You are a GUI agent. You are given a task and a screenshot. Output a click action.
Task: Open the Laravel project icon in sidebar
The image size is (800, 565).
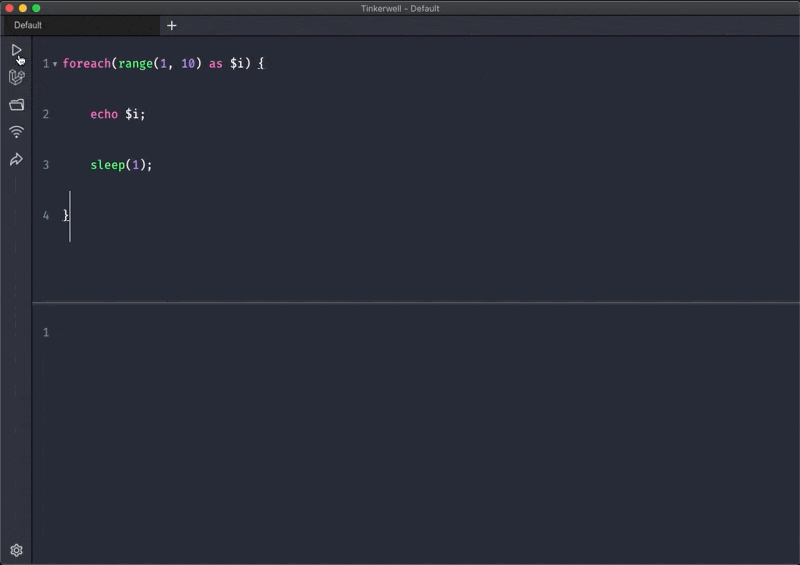(x=16, y=77)
